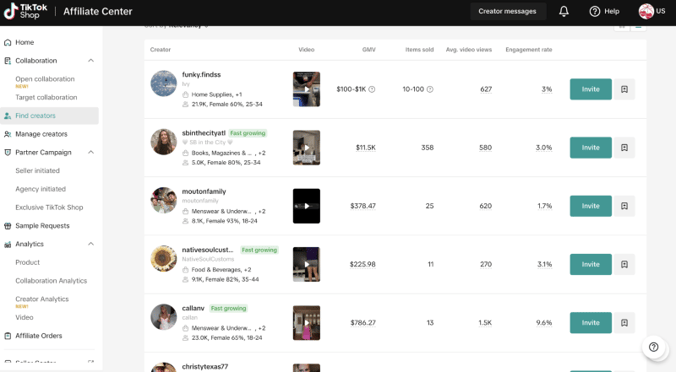The height and width of the screenshot is (372, 676).
Task: Click the Manage creators people icon
Action: pyautogui.click(x=7, y=134)
